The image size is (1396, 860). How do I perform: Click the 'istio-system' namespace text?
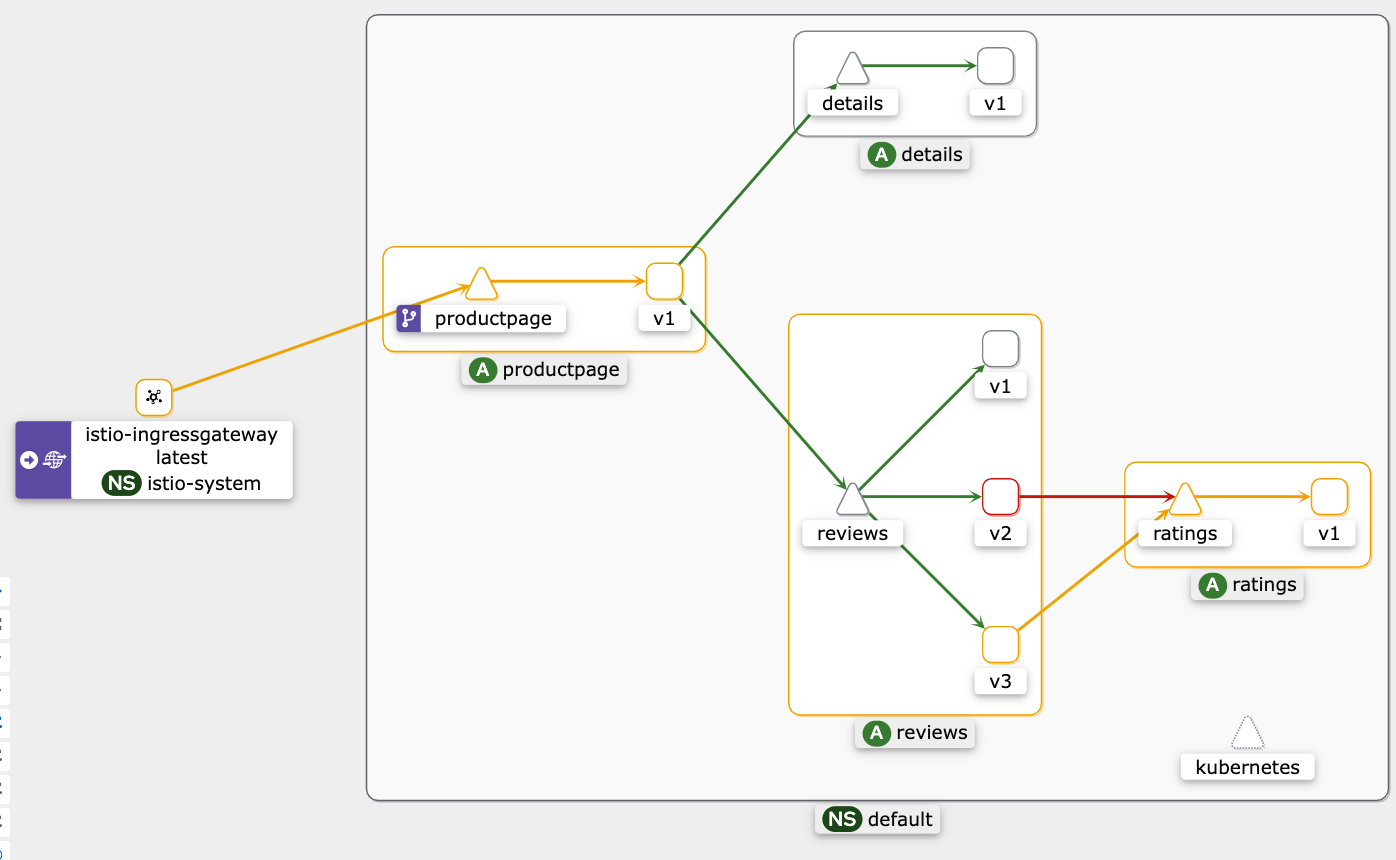coord(204,484)
